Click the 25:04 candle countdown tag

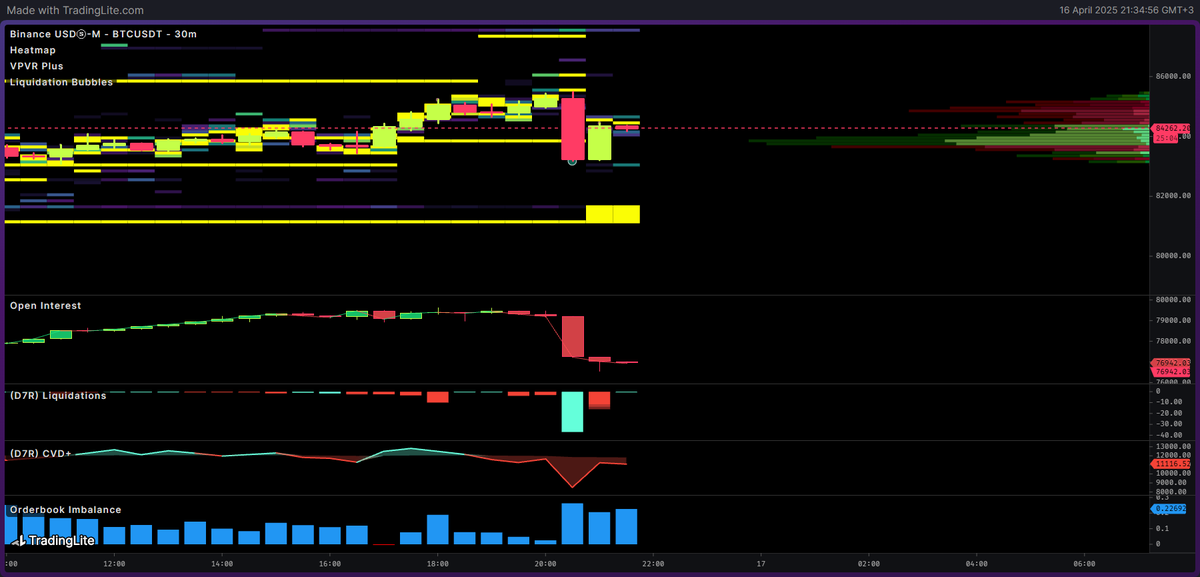(1166, 138)
